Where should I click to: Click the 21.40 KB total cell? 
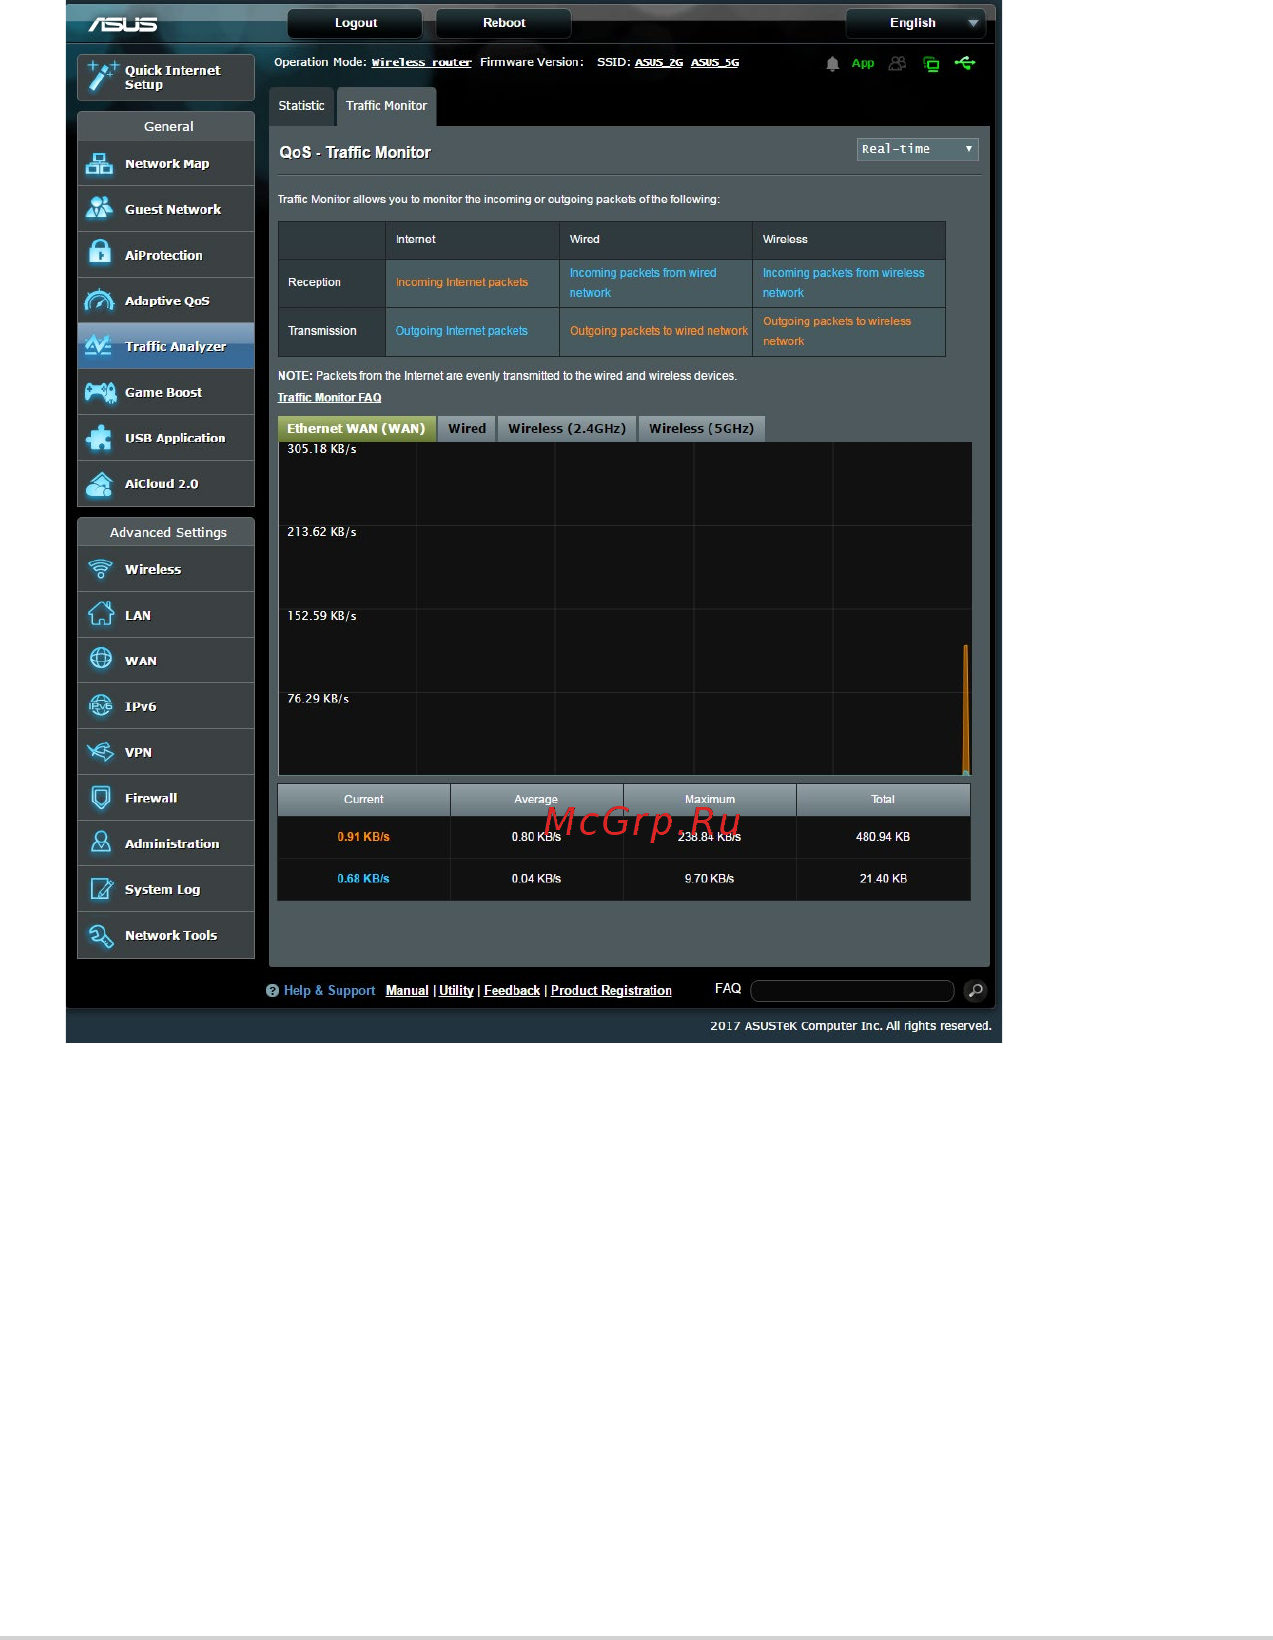[x=883, y=879]
